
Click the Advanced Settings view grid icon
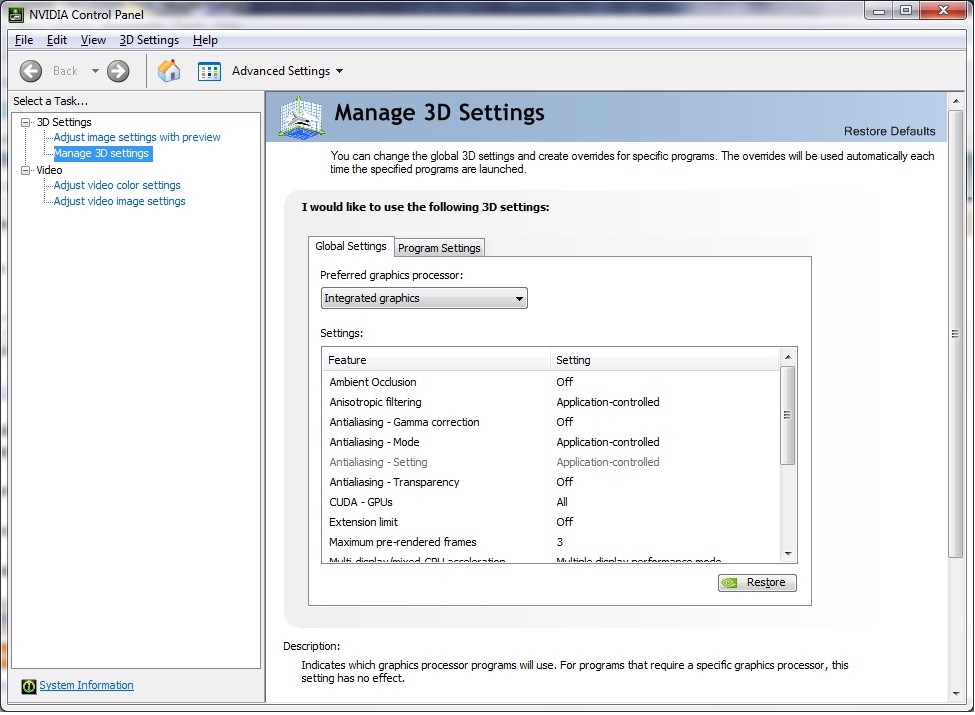click(x=210, y=72)
